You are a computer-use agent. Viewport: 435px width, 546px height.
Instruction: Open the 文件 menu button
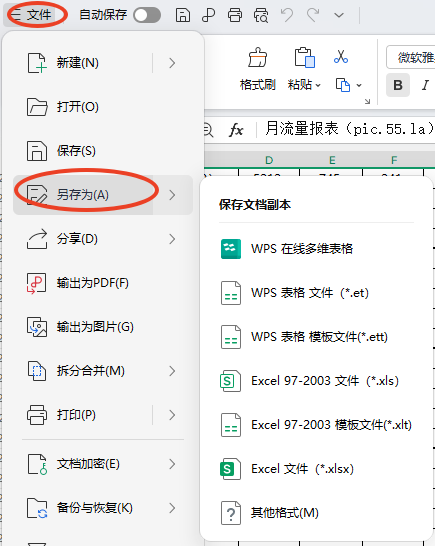pyautogui.click(x=31, y=15)
